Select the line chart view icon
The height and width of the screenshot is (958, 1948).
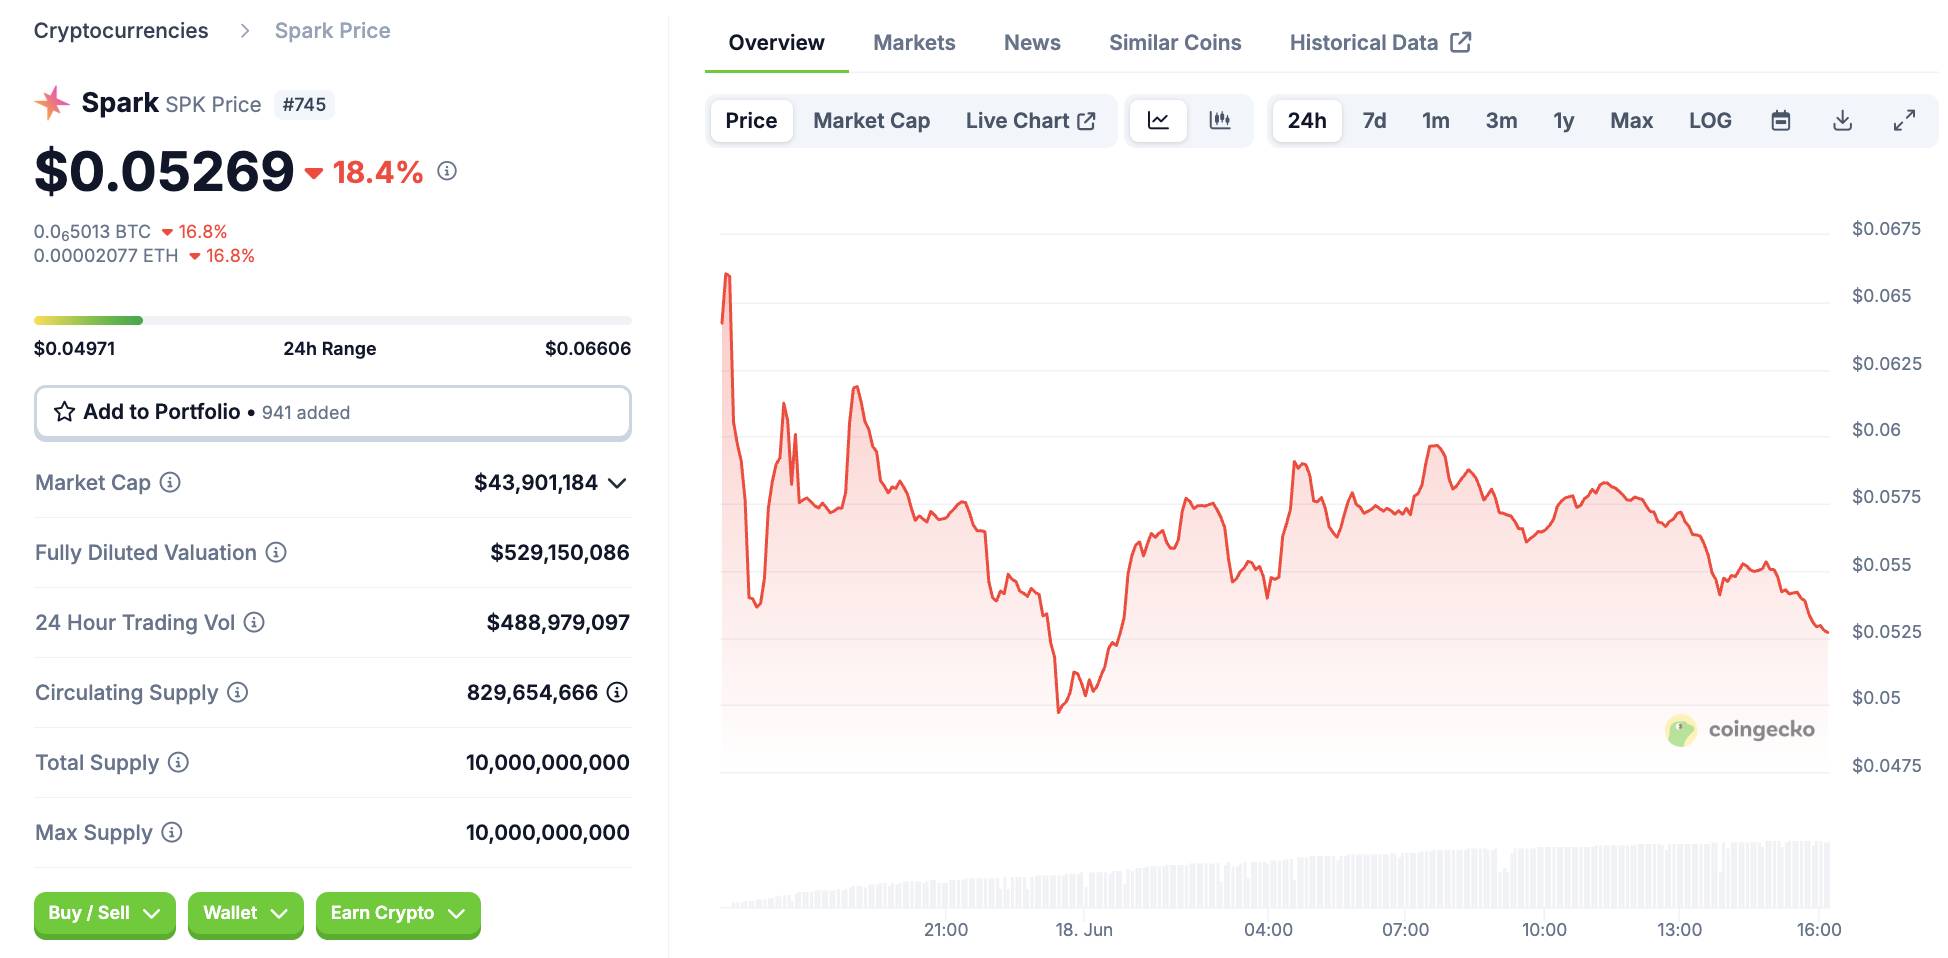pos(1158,121)
